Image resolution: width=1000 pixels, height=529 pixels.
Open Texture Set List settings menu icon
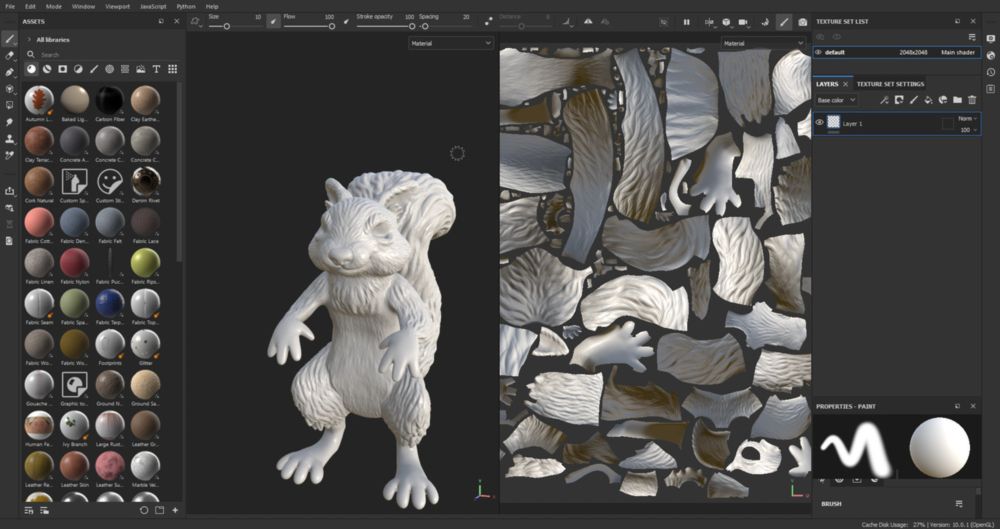pyautogui.click(x=972, y=37)
